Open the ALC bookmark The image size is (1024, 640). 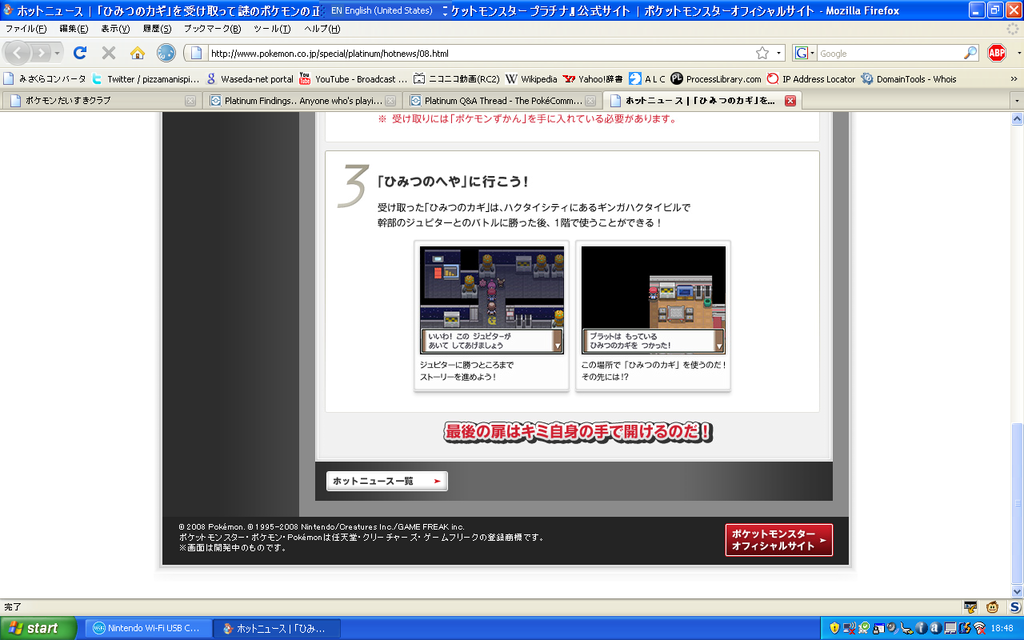pos(647,79)
